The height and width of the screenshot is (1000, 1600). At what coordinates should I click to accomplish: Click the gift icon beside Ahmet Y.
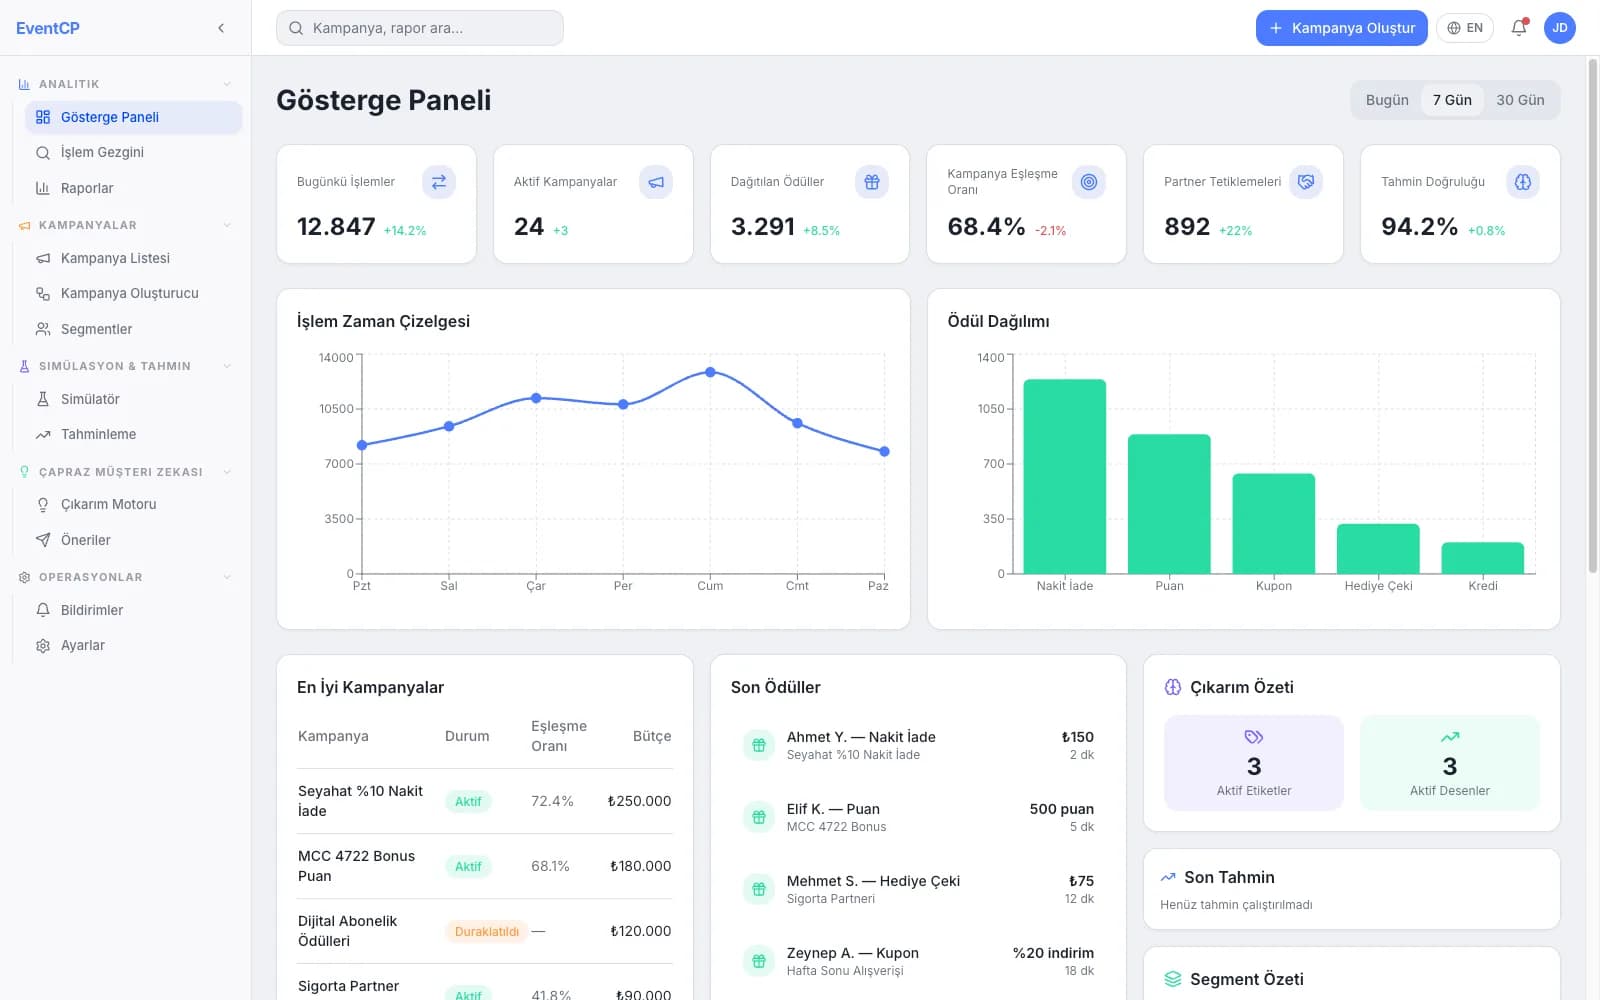[x=759, y=745]
